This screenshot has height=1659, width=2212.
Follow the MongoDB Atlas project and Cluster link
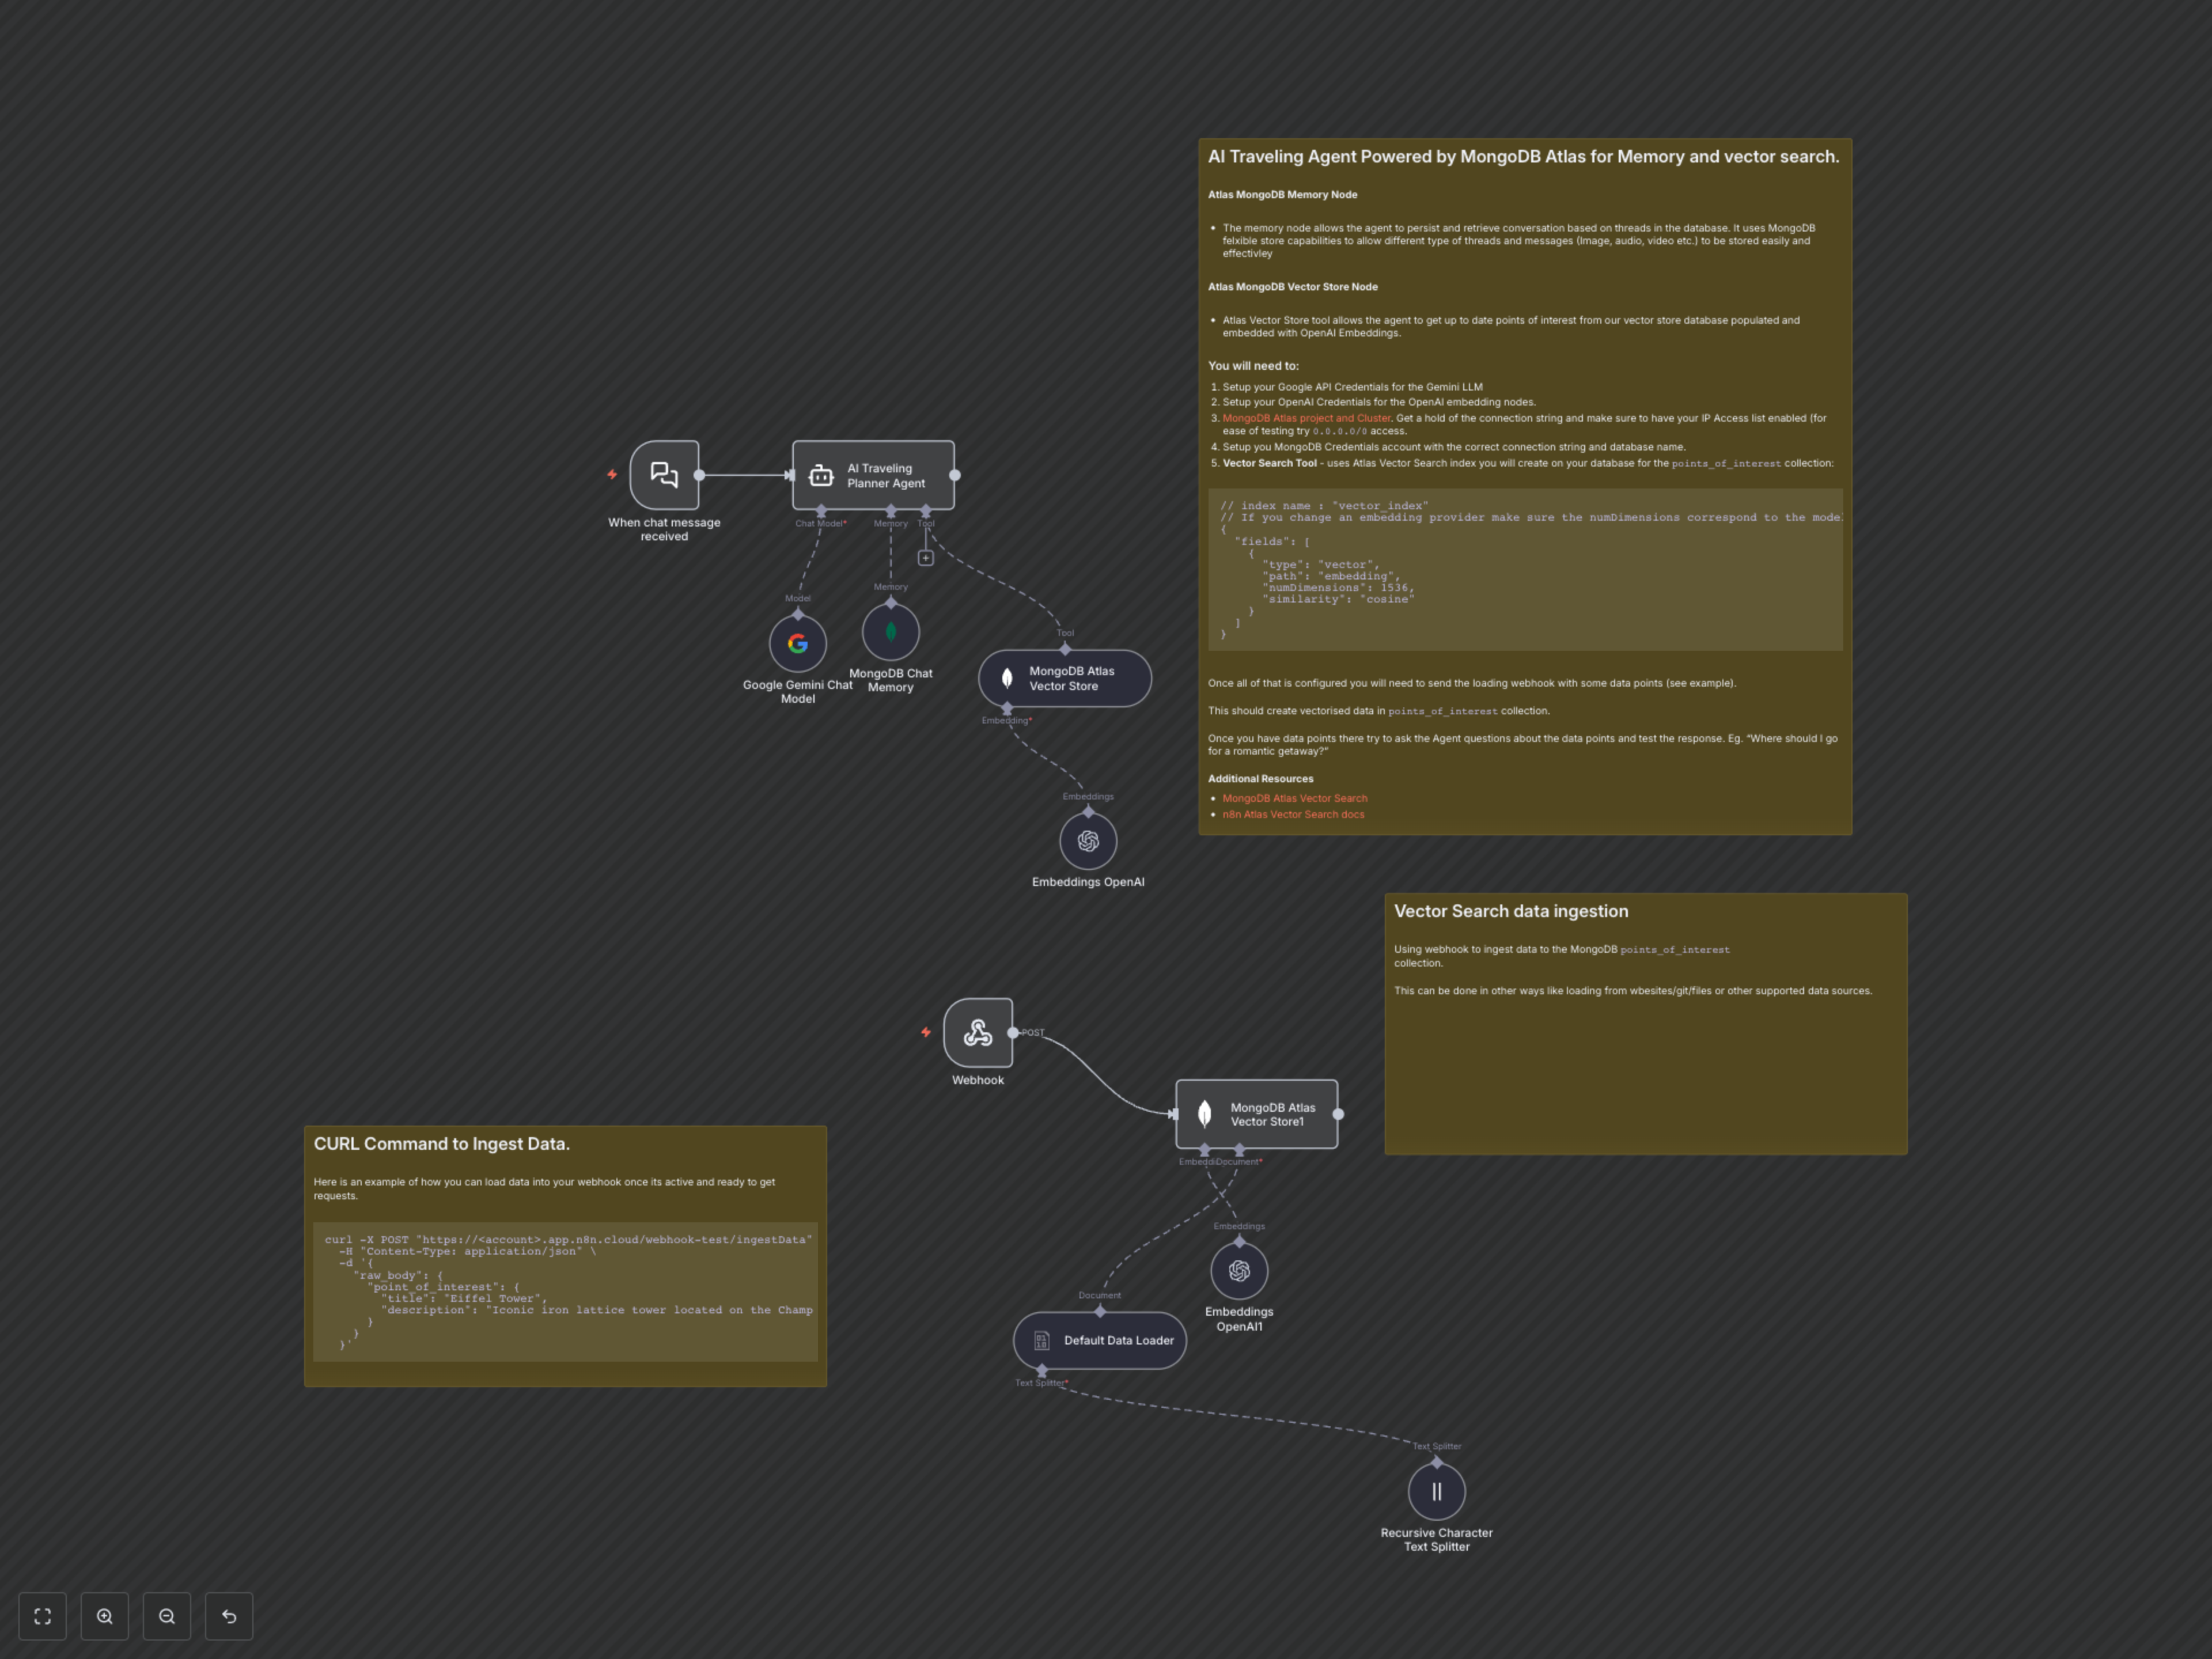coord(1305,418)
